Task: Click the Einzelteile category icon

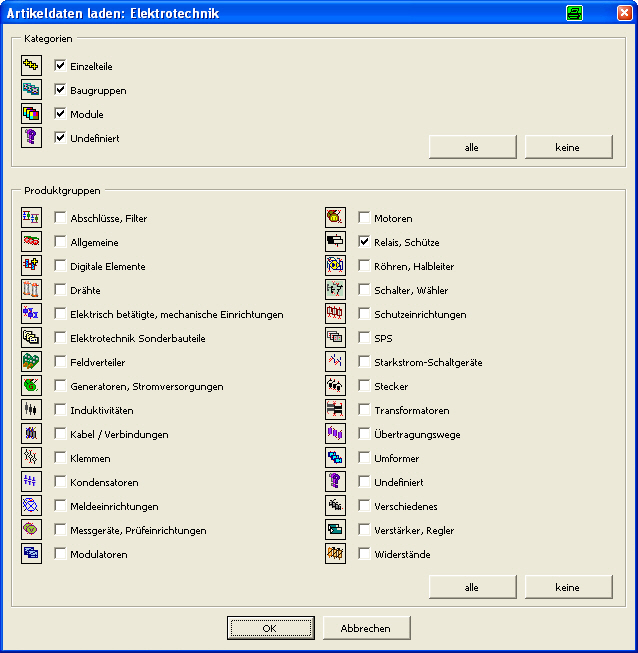Action: [x=31, y=65]
